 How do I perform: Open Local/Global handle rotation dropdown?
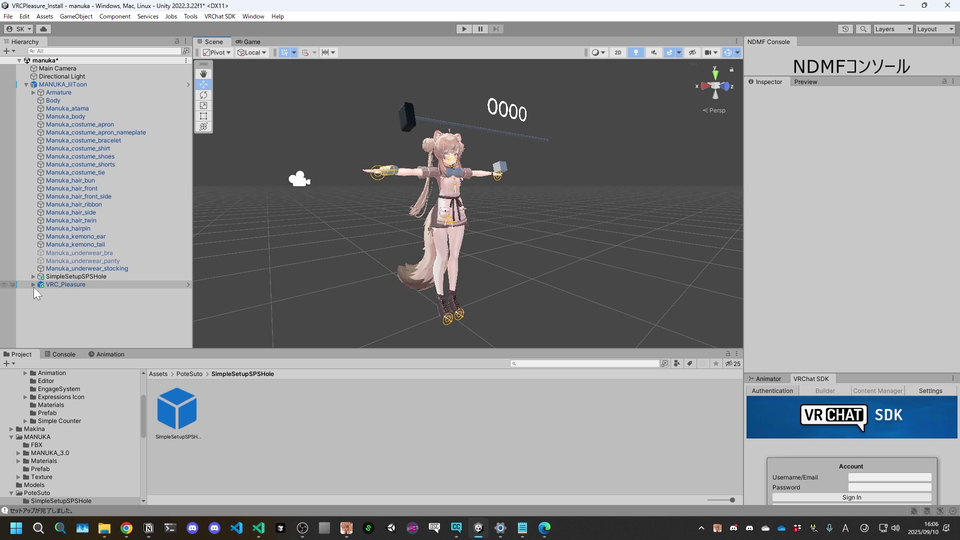pos(252,53)
